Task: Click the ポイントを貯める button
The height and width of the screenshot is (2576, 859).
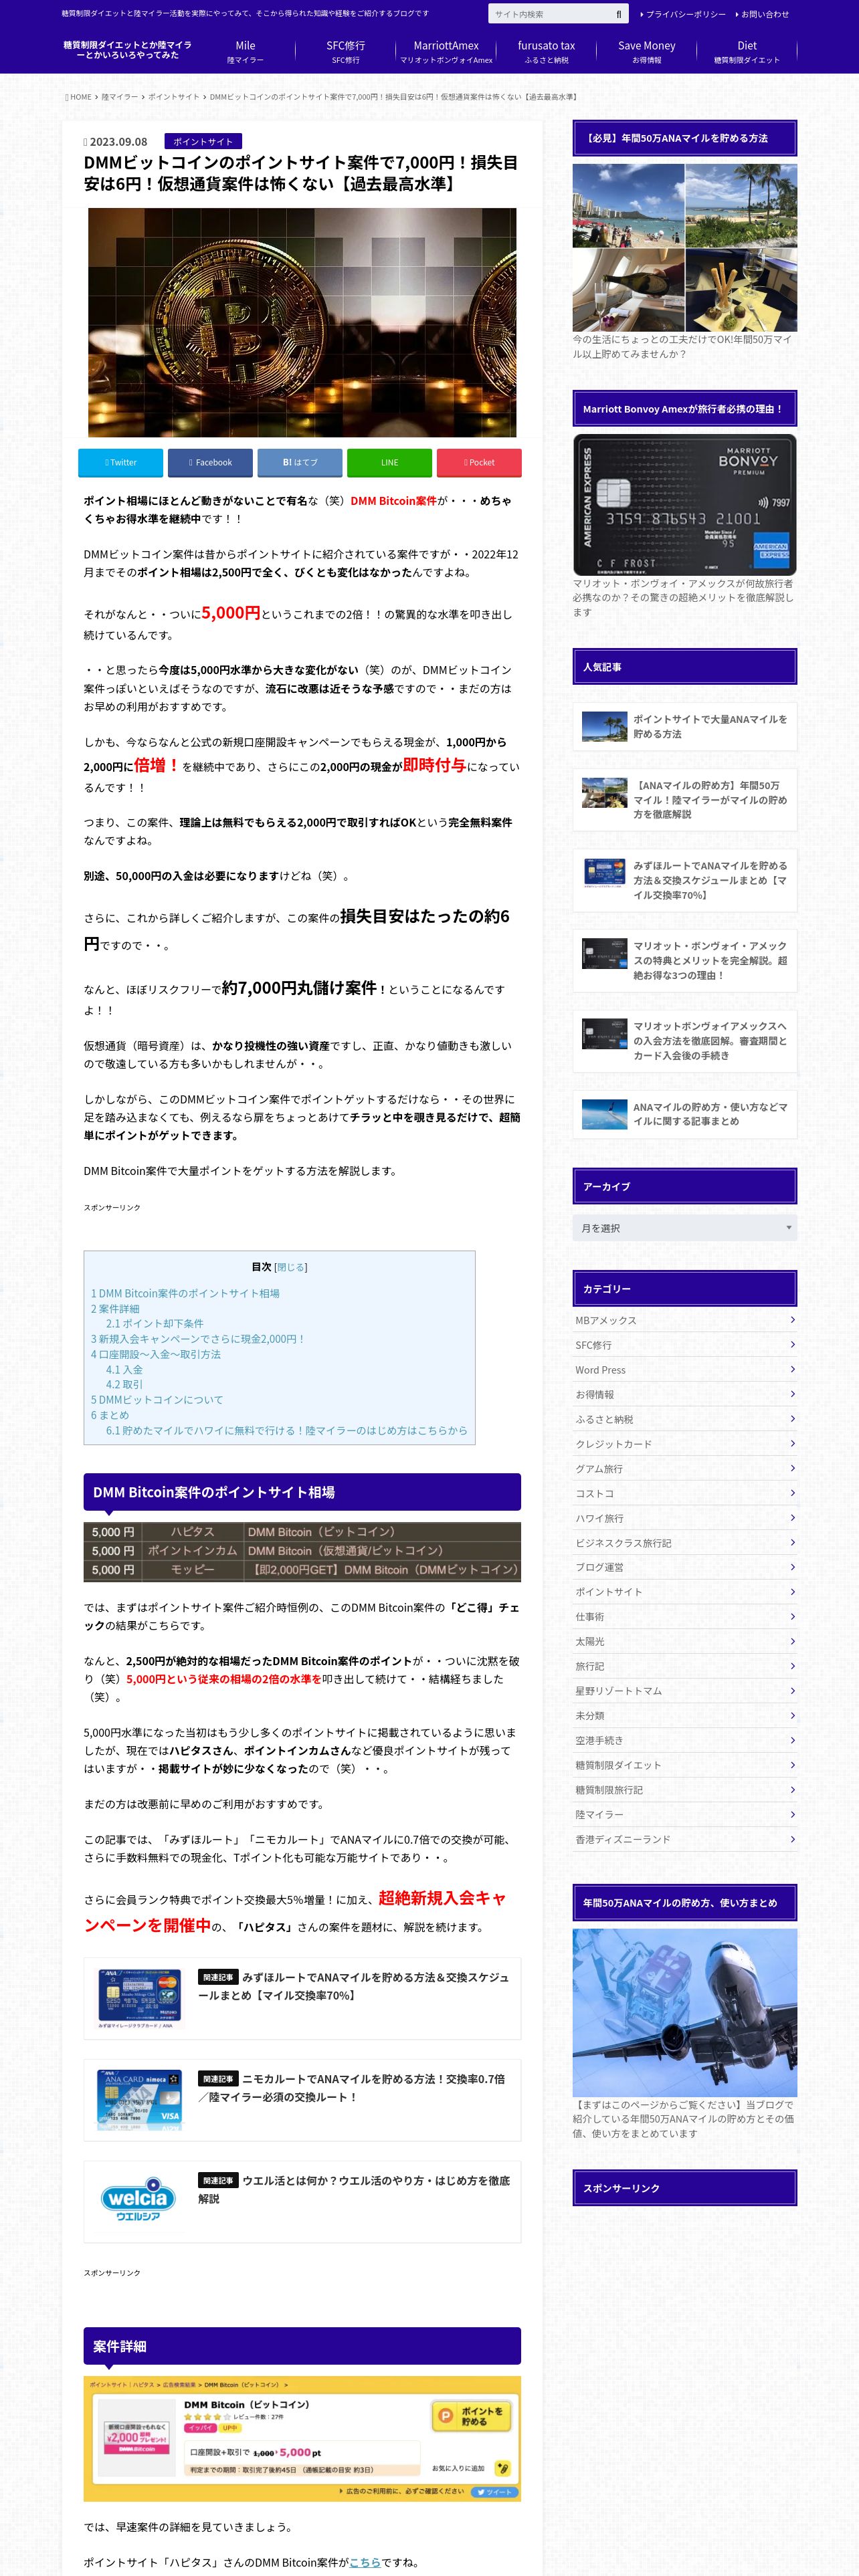Action: 471,2416
